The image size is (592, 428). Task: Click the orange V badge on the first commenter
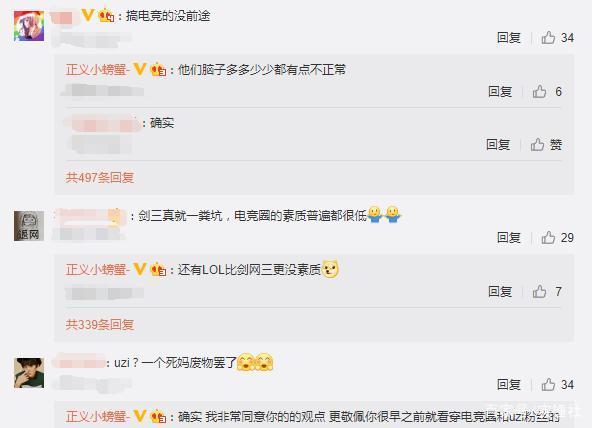[88, 15]
